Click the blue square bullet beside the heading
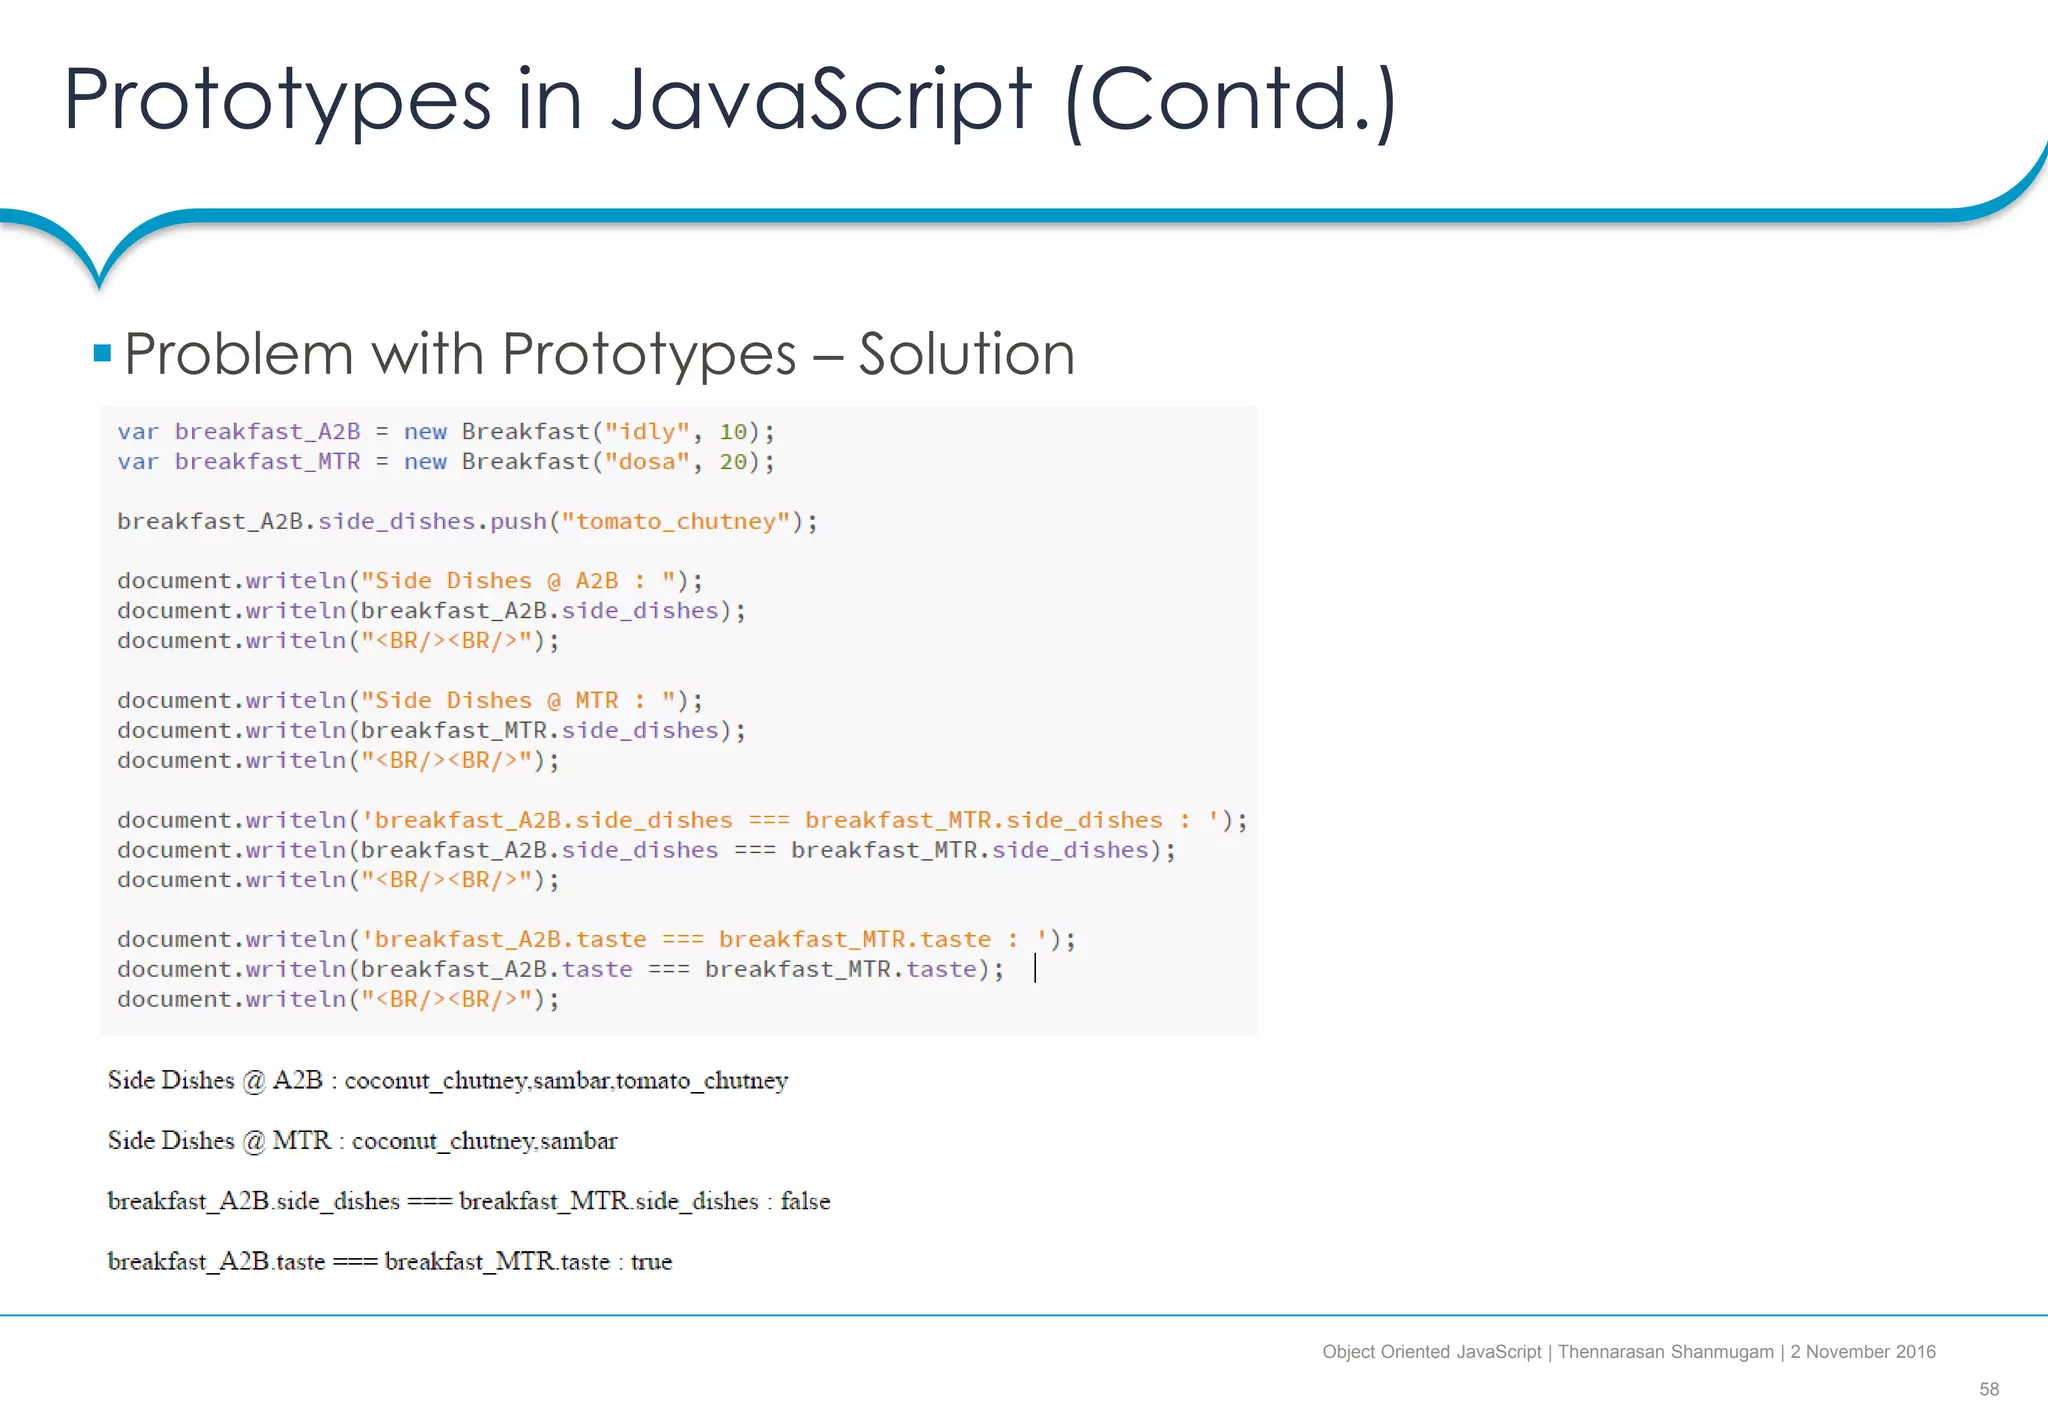The image size is (2048, 1418). (x=102, y=353)
